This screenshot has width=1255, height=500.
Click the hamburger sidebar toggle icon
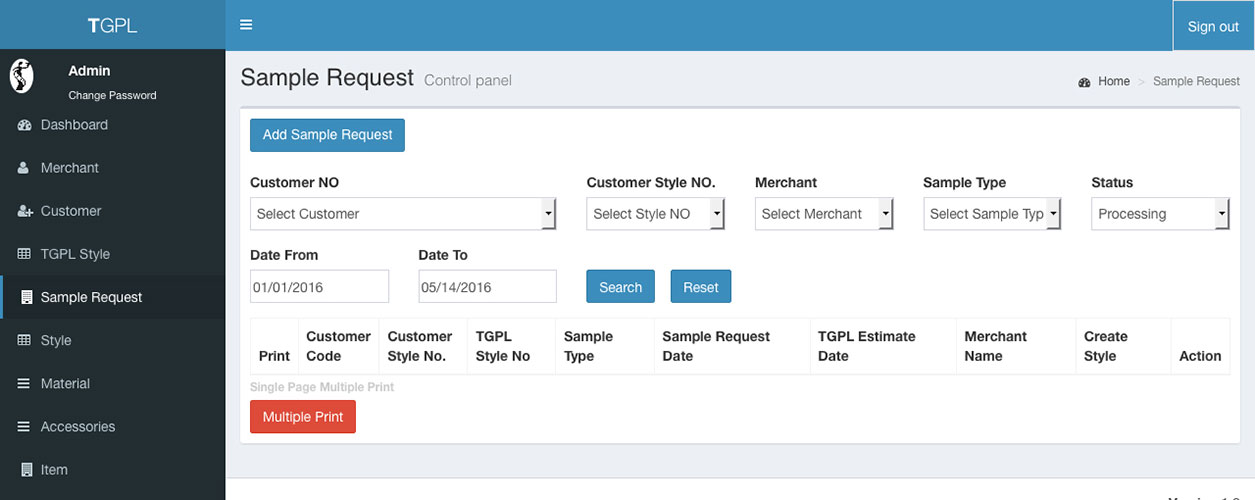point(246,25)
